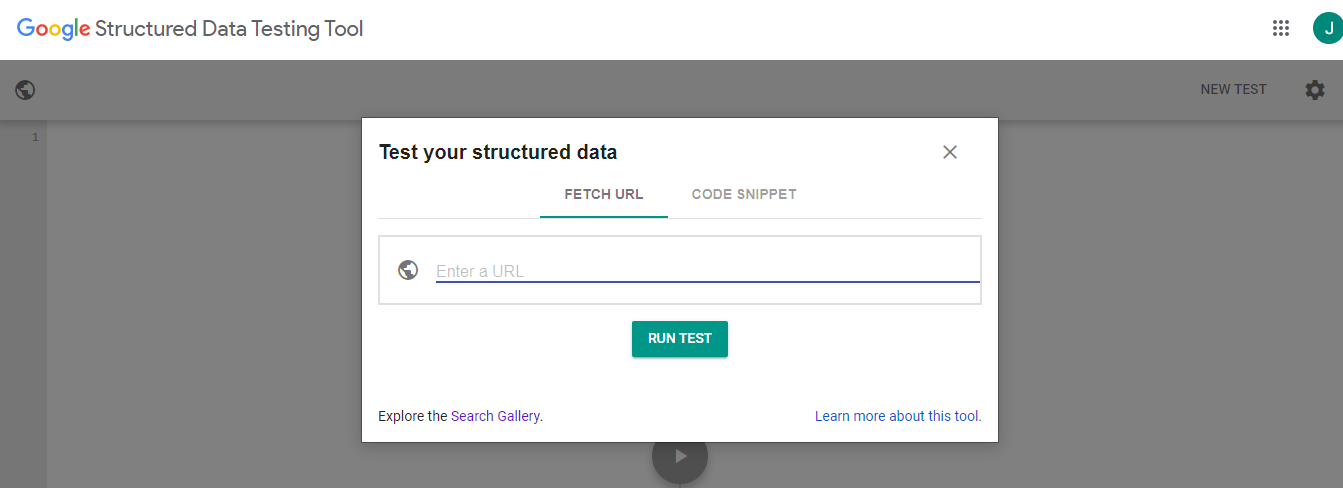Focus the Enter a URL input field
1343x488 pixels.
coord(707,271)
